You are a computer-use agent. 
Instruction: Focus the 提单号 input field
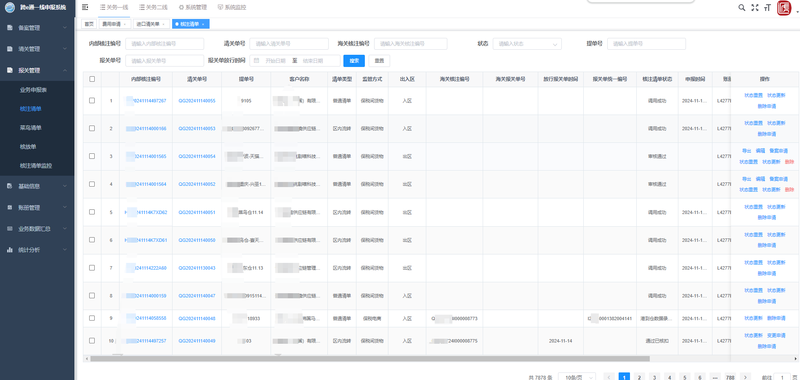pos(646,44)
